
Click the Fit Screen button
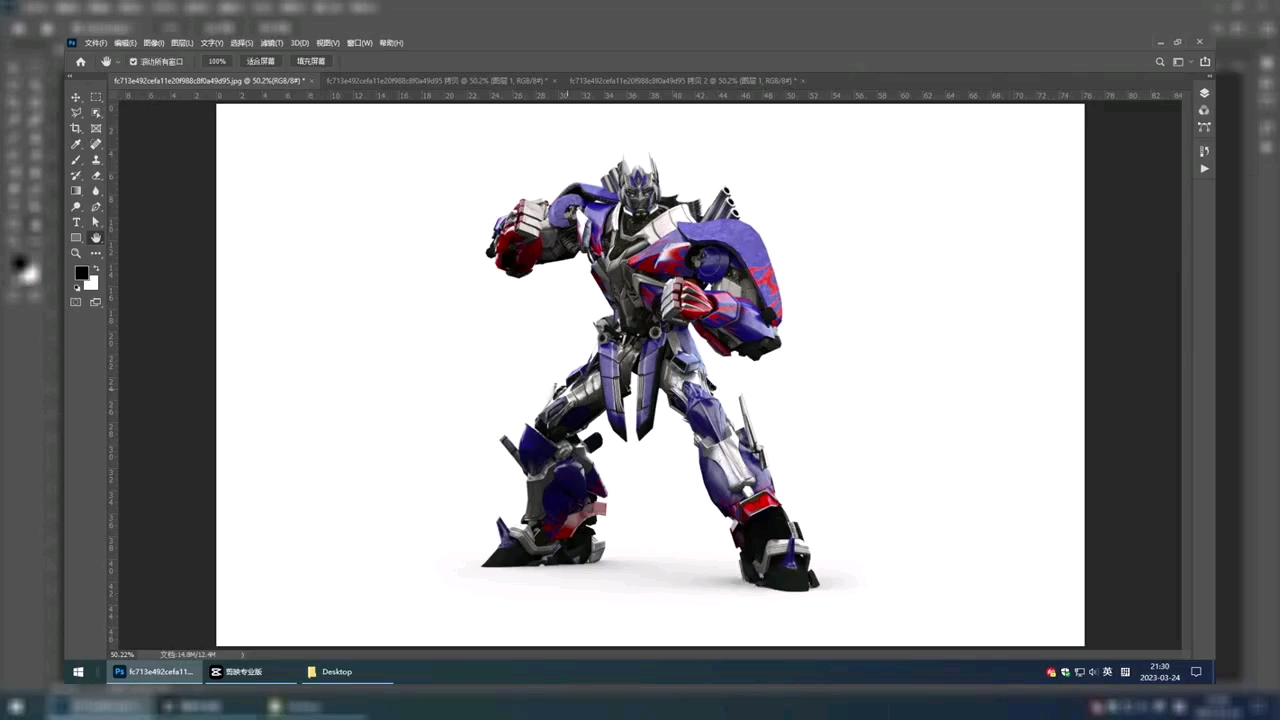(x=261, y=62)
